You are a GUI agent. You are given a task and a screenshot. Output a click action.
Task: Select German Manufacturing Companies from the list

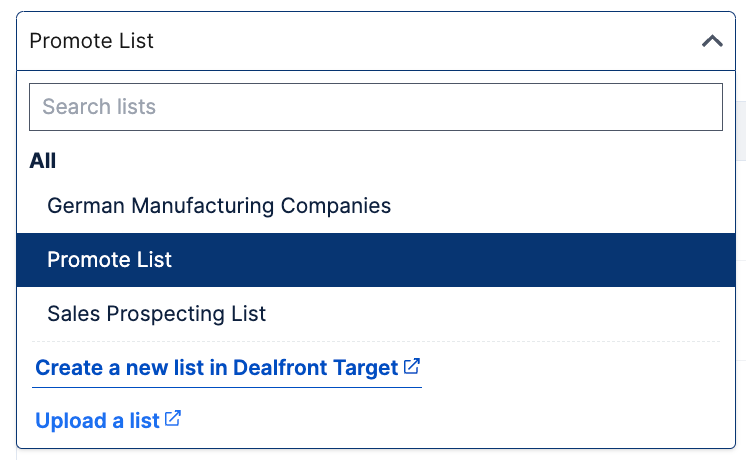coord(219,206)
